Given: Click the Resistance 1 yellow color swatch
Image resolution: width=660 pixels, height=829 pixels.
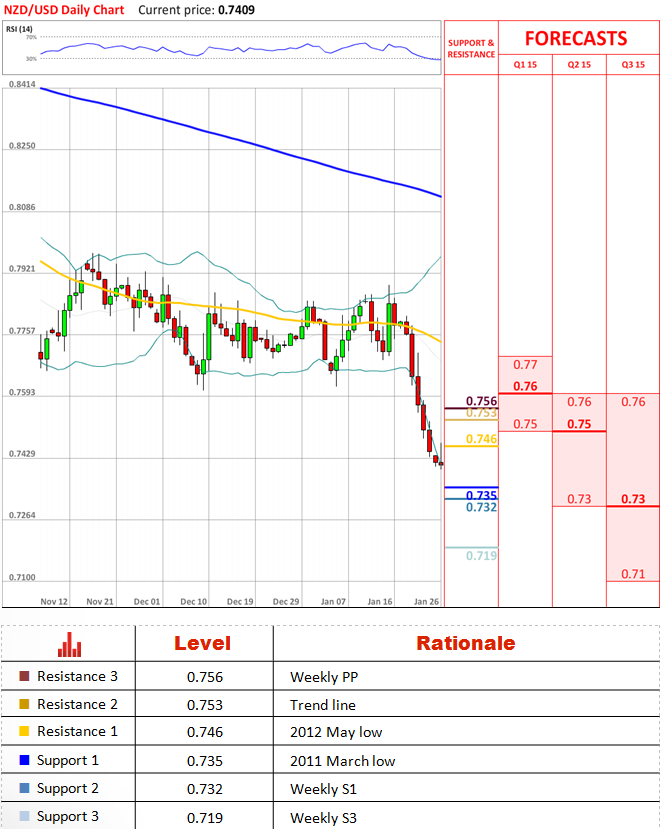Looking at the screenshot, I should [x=24, y=731].
